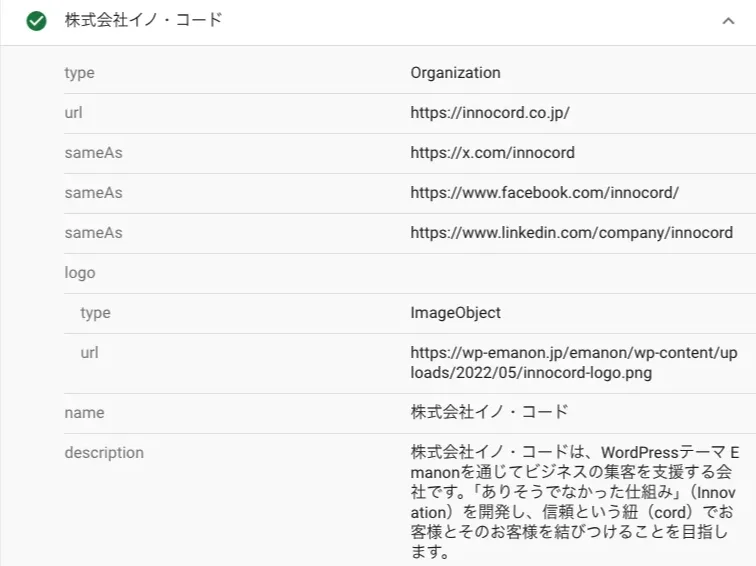Click the facebook.com/innocord sameAs value
The image size is (756, 566).
tap(544, 193)
